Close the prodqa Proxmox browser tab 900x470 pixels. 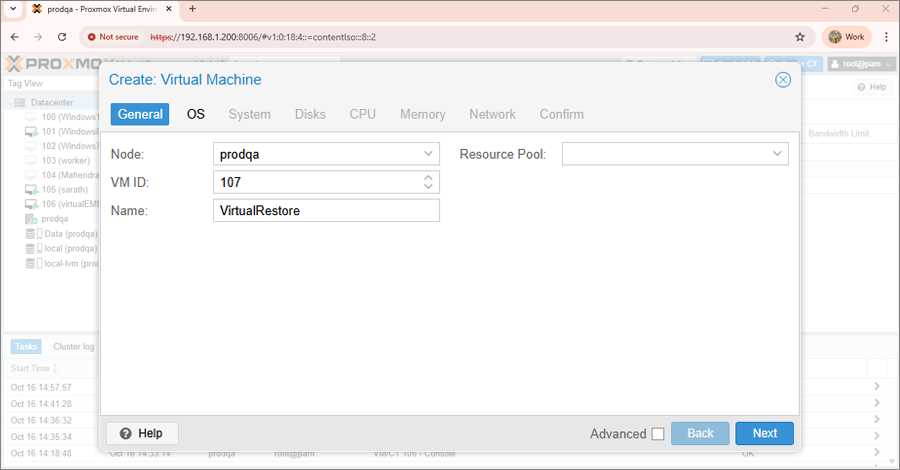click(169, 9)
